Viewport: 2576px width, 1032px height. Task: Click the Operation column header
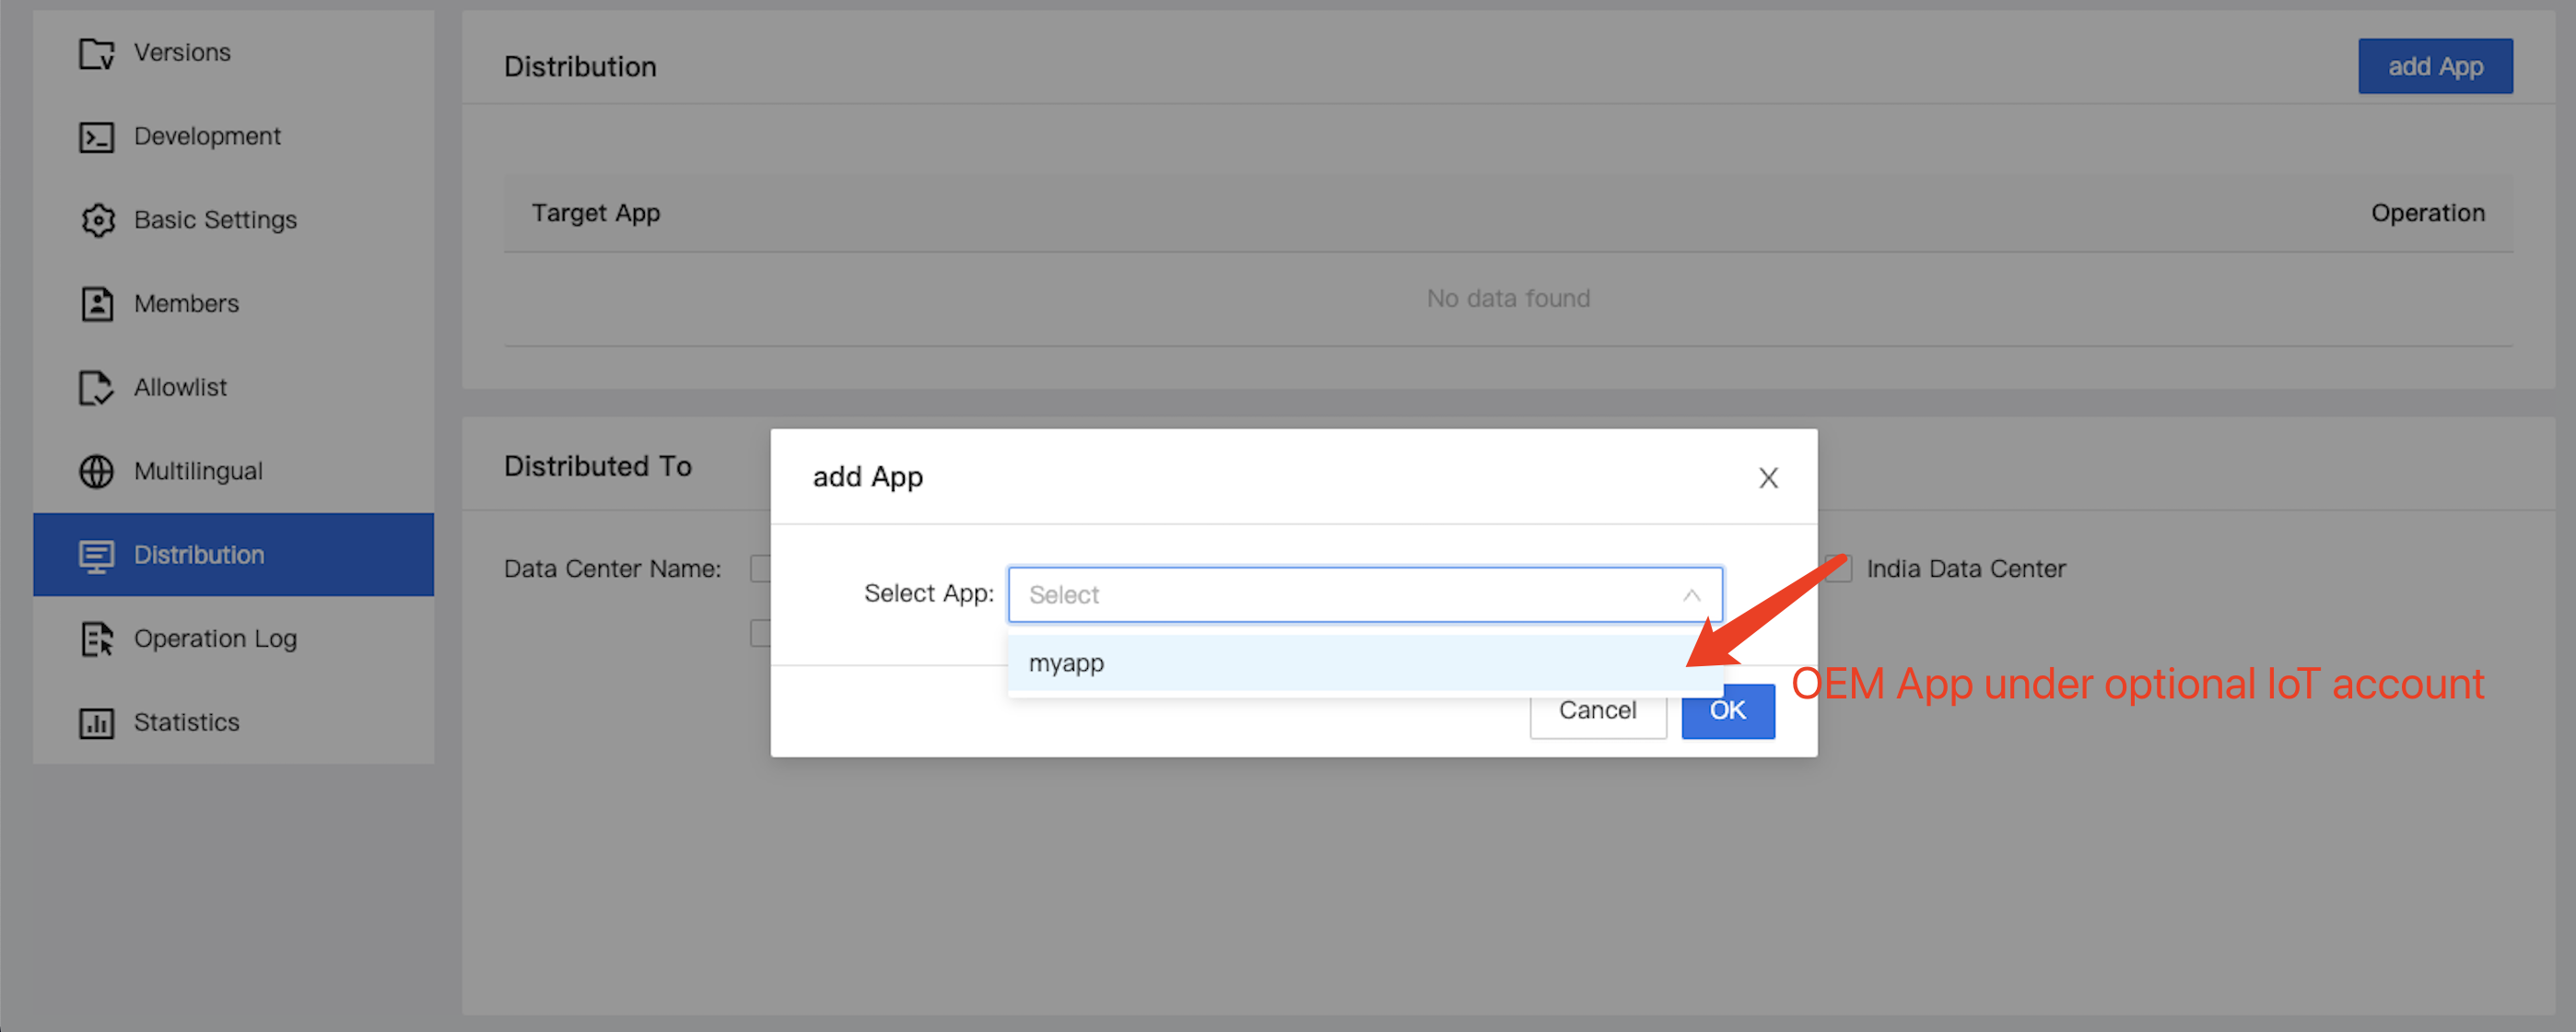2427,213
